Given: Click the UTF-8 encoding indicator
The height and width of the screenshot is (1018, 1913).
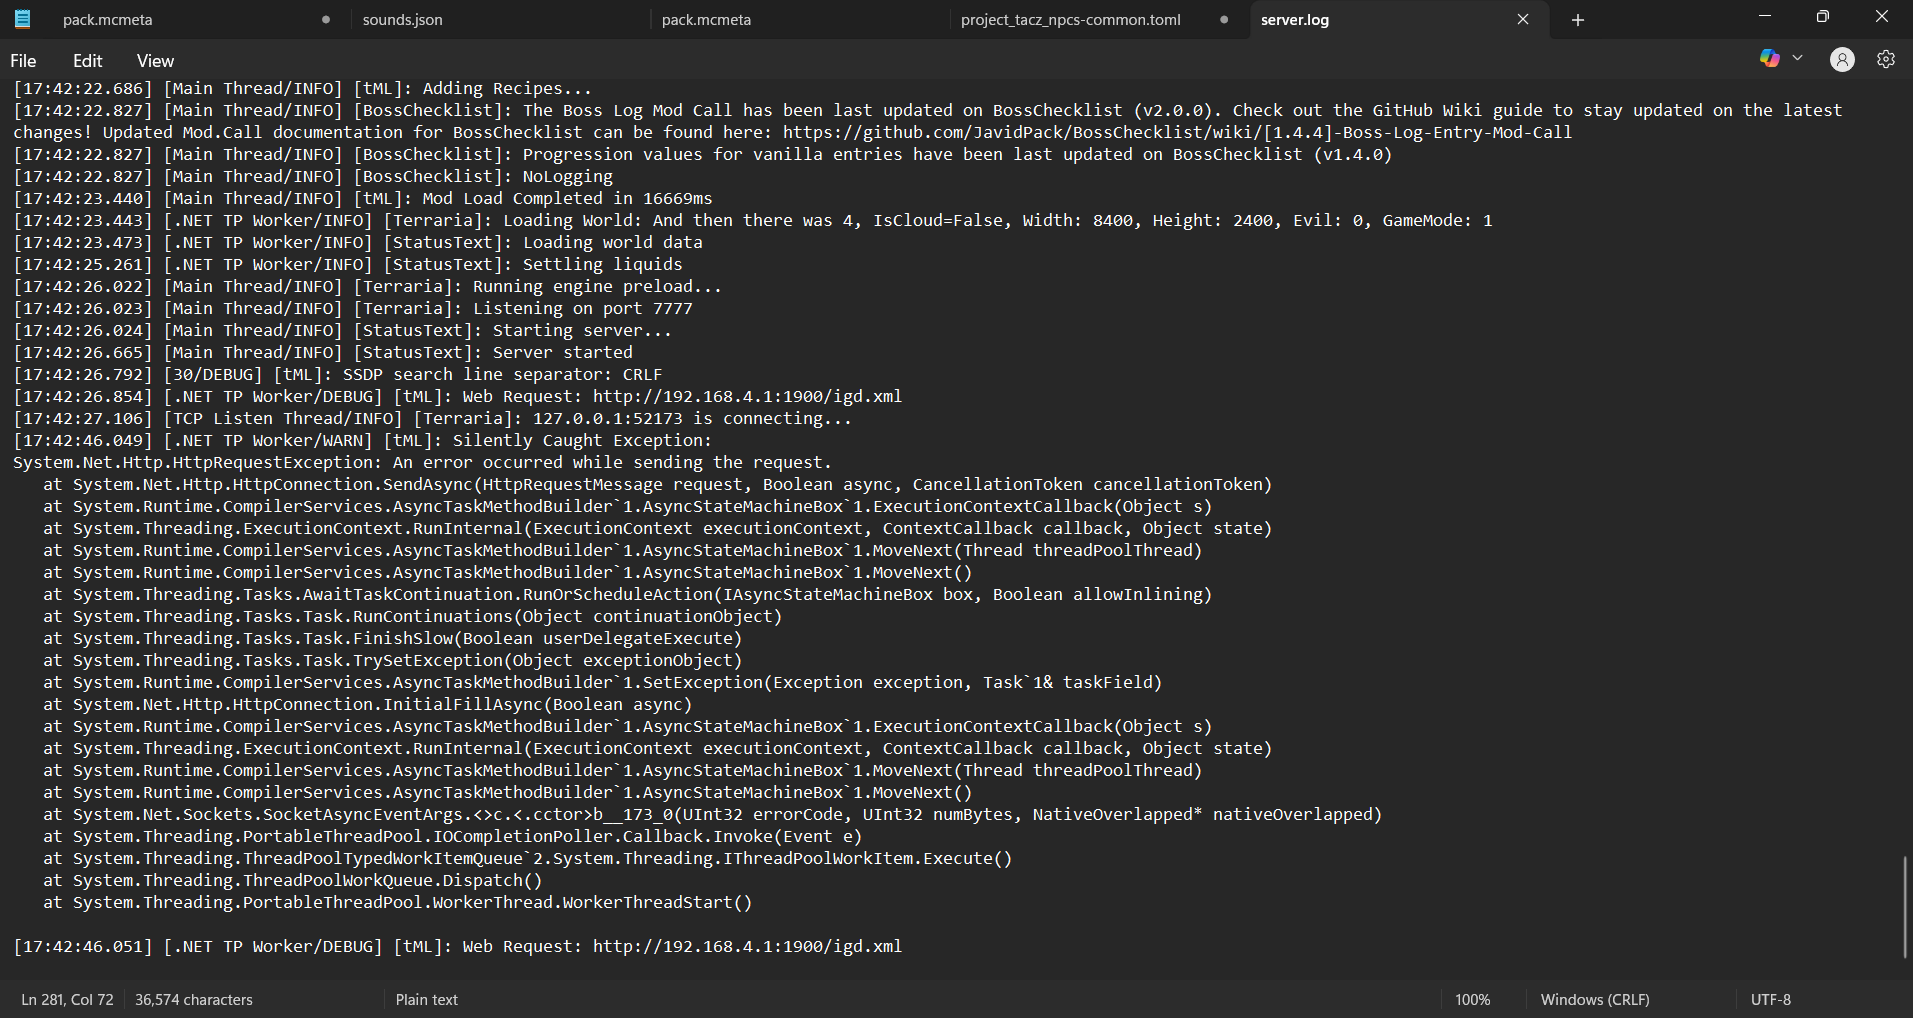Looking at the screenshot, I should [x=1771, y=1000].
